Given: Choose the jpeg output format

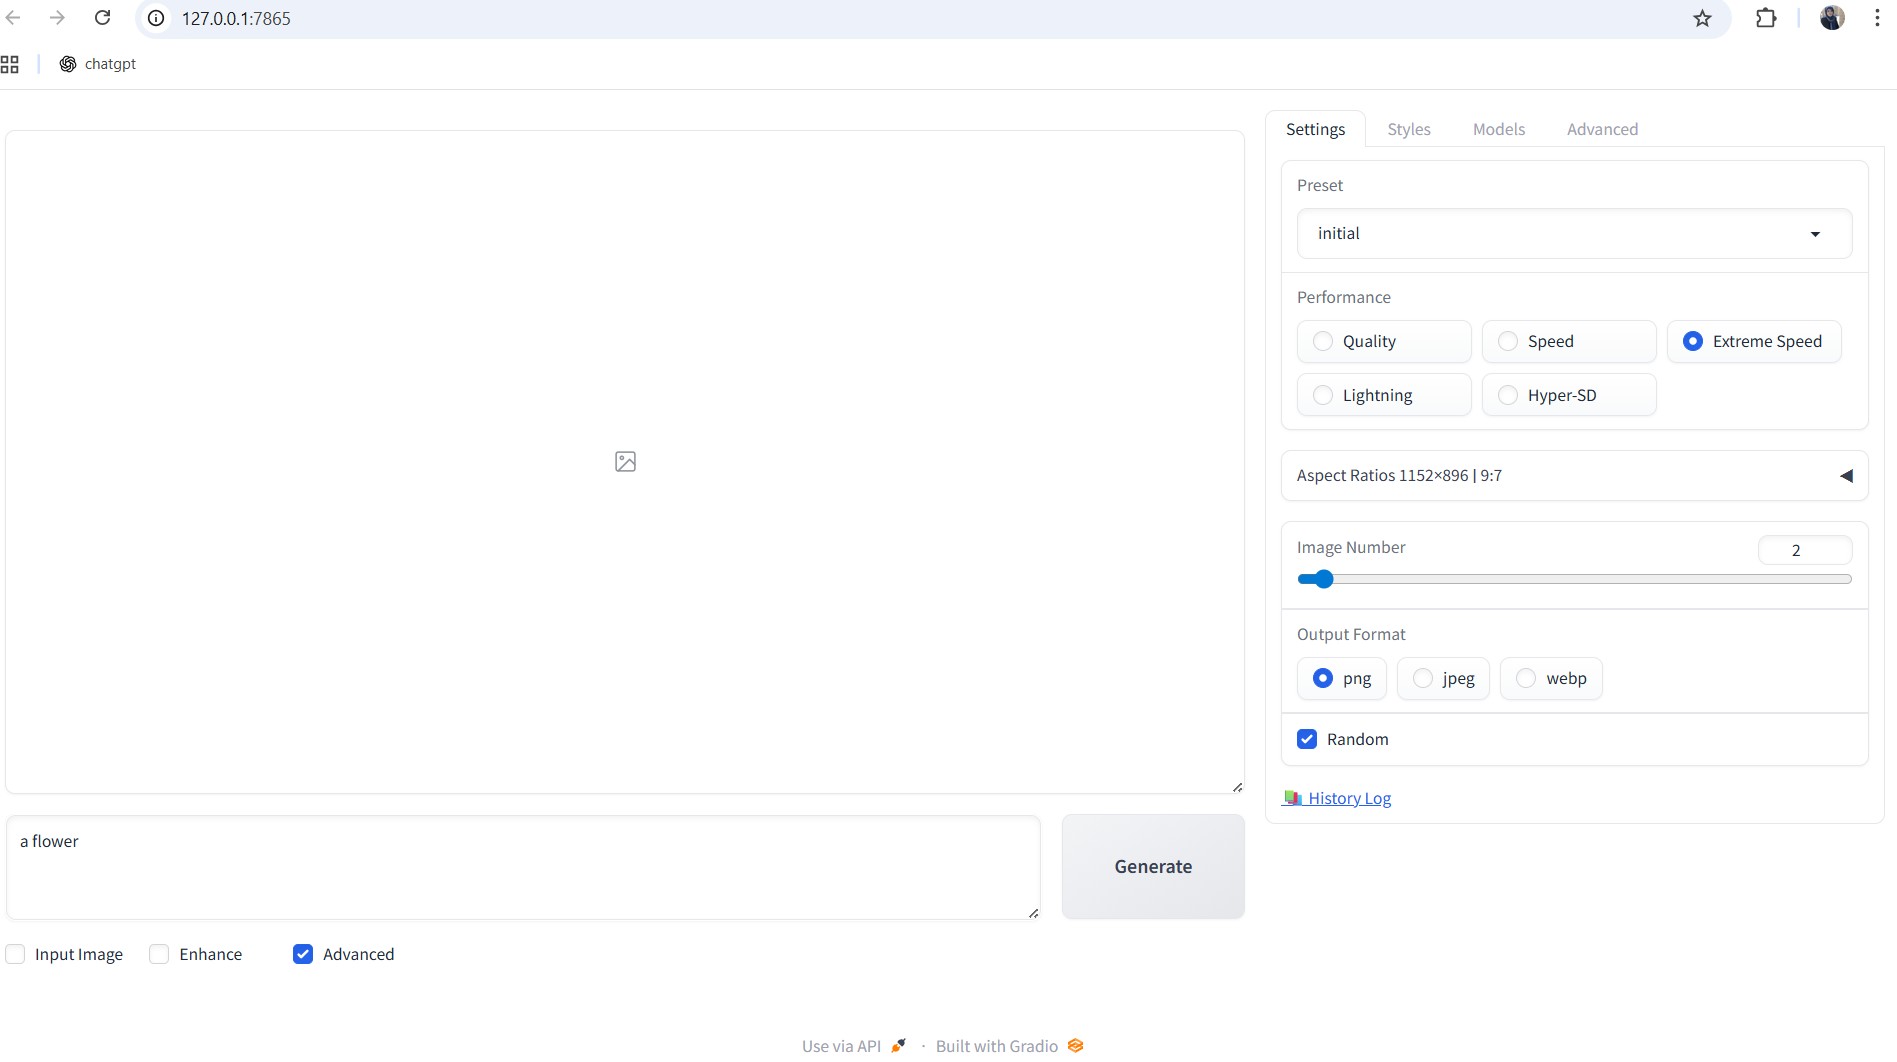Looking at the screenshot, I should [x=1423, y=678].
